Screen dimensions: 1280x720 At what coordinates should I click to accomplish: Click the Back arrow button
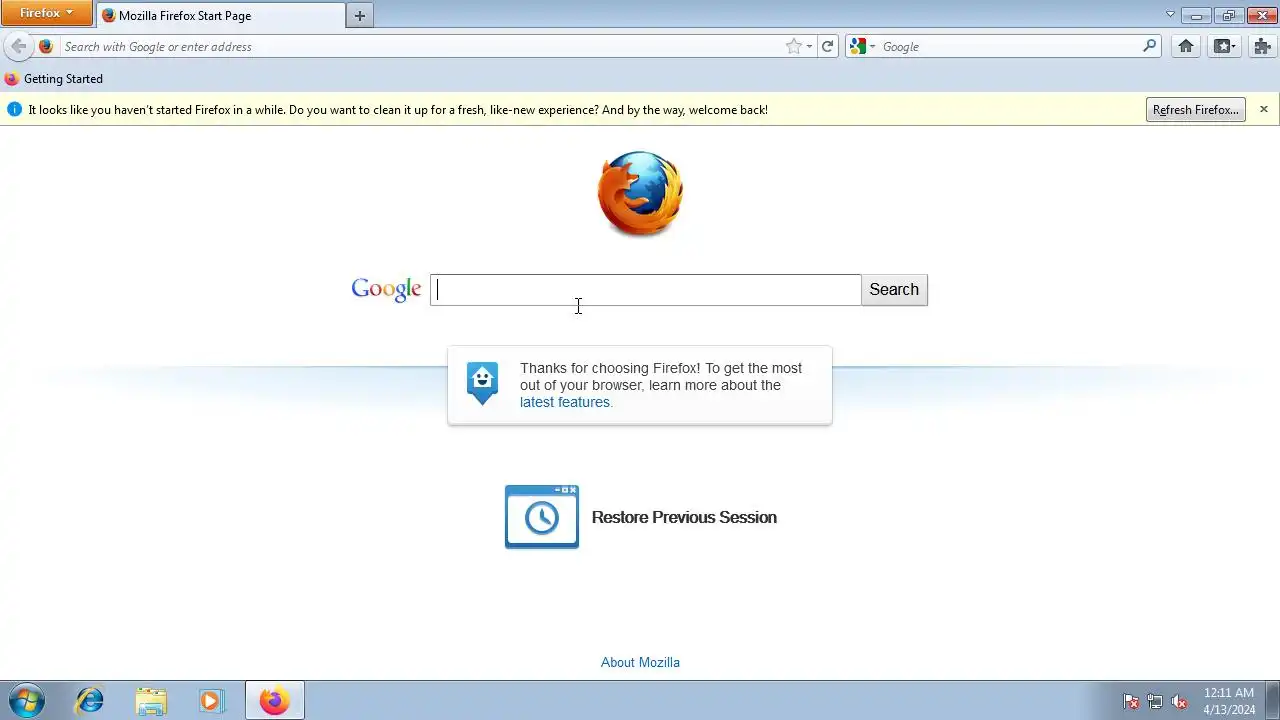[x=19, y=46]
